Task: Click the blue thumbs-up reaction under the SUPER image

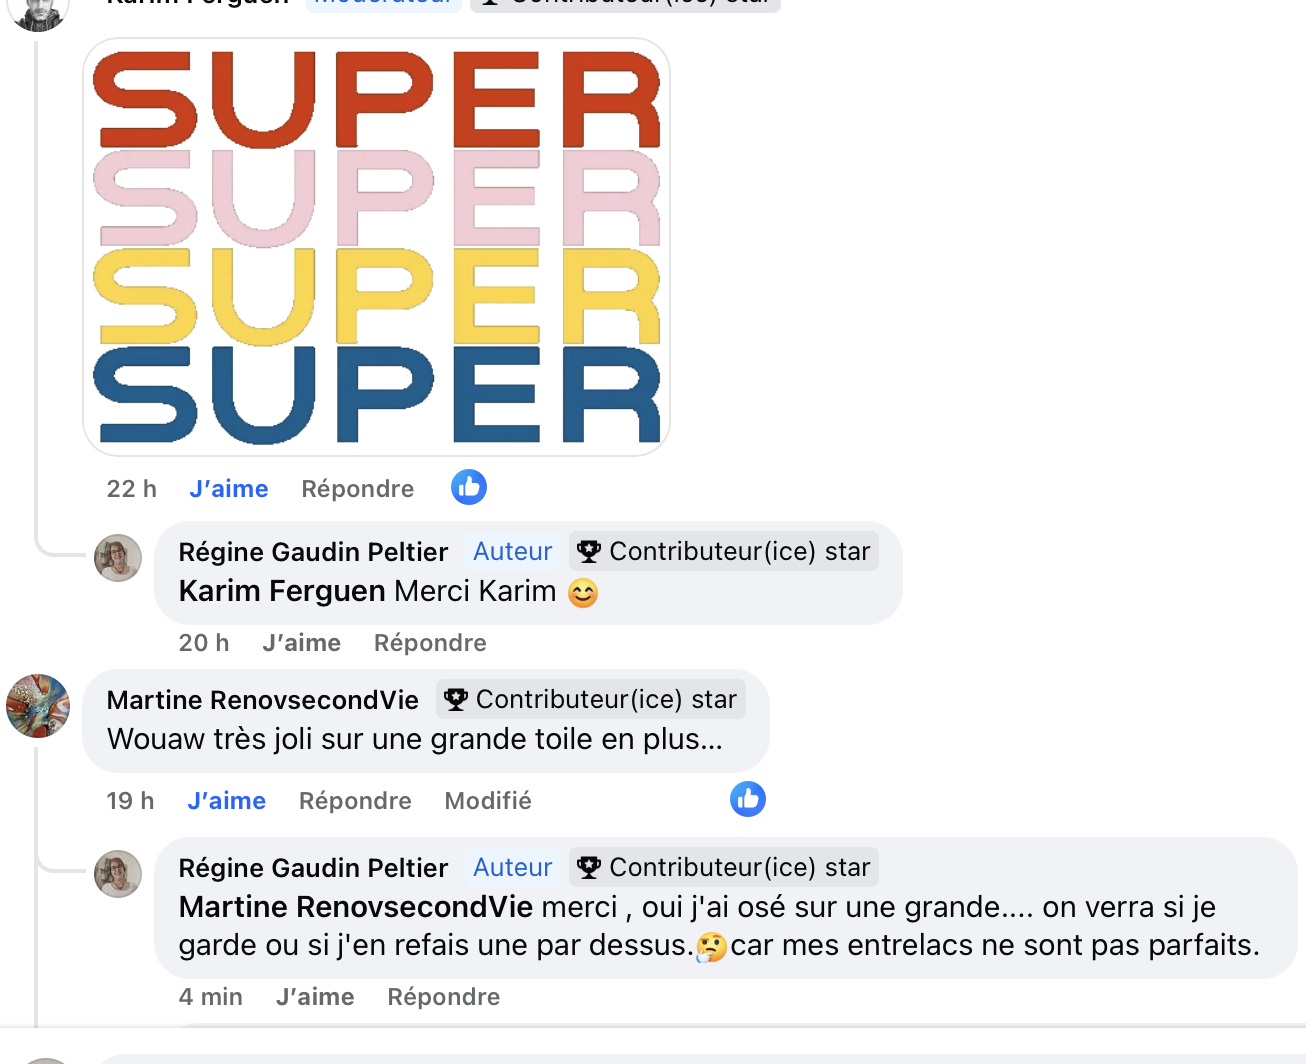Action: [469, 487]
